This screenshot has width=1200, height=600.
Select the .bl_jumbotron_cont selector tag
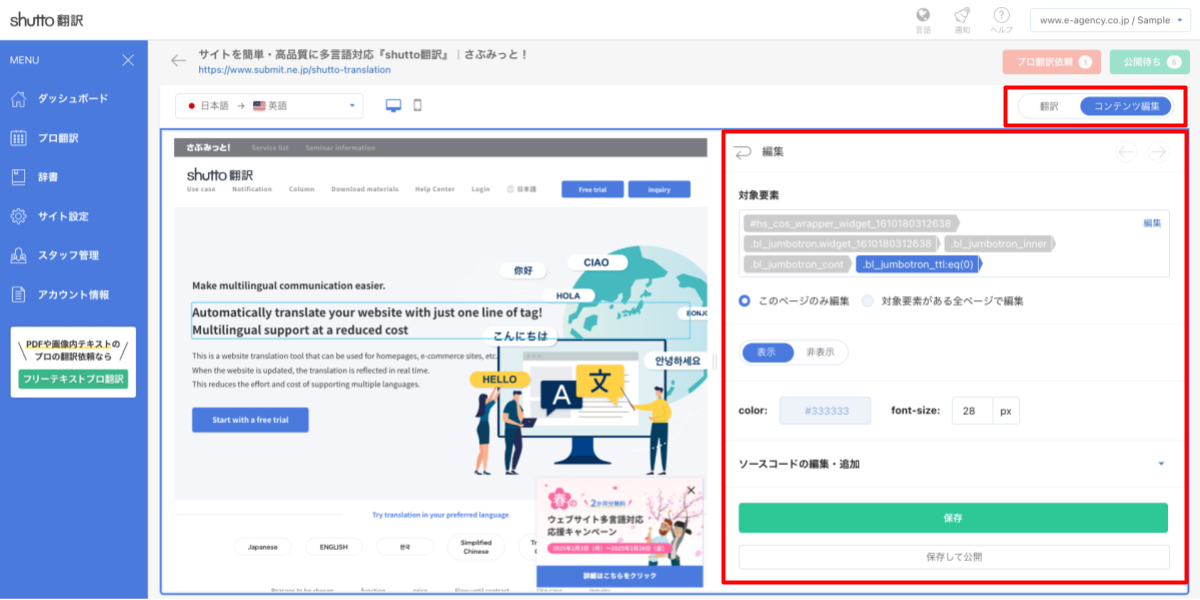tap(797, 265)
